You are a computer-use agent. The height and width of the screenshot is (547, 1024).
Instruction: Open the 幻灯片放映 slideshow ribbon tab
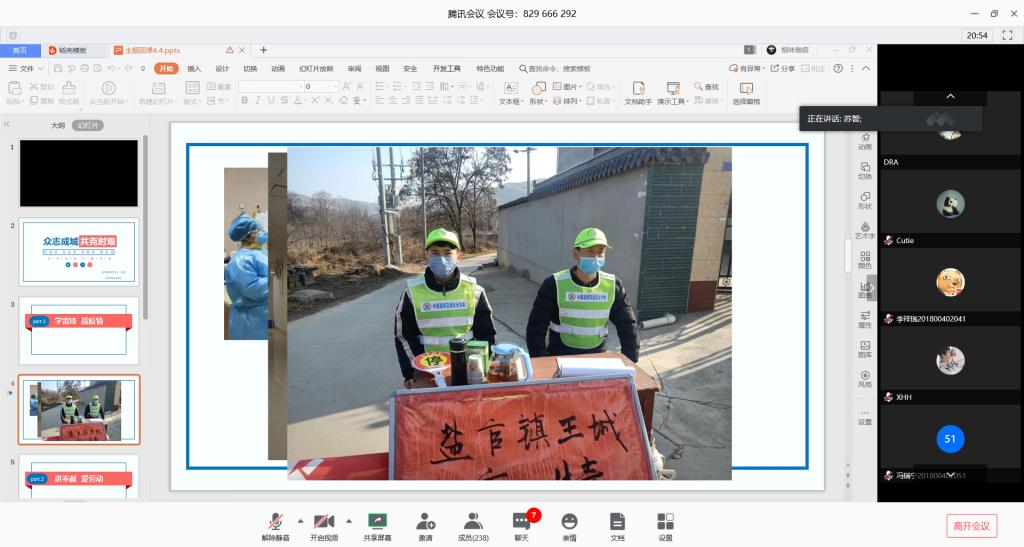pos(316,69)
